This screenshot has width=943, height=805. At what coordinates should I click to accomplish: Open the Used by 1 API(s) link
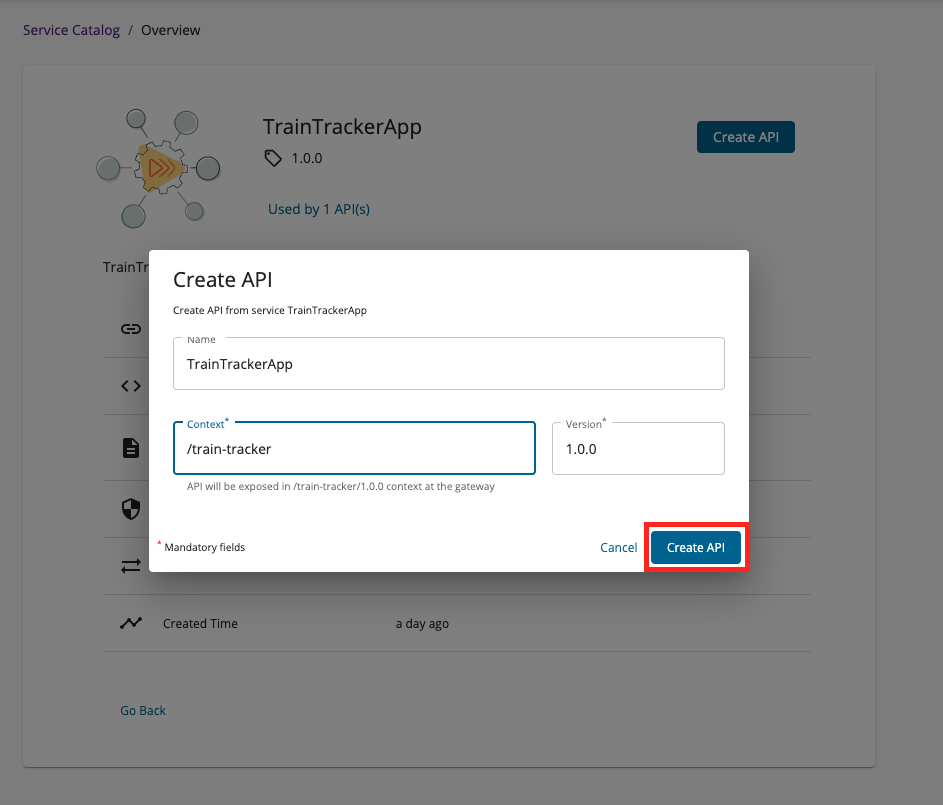[319, 209]
